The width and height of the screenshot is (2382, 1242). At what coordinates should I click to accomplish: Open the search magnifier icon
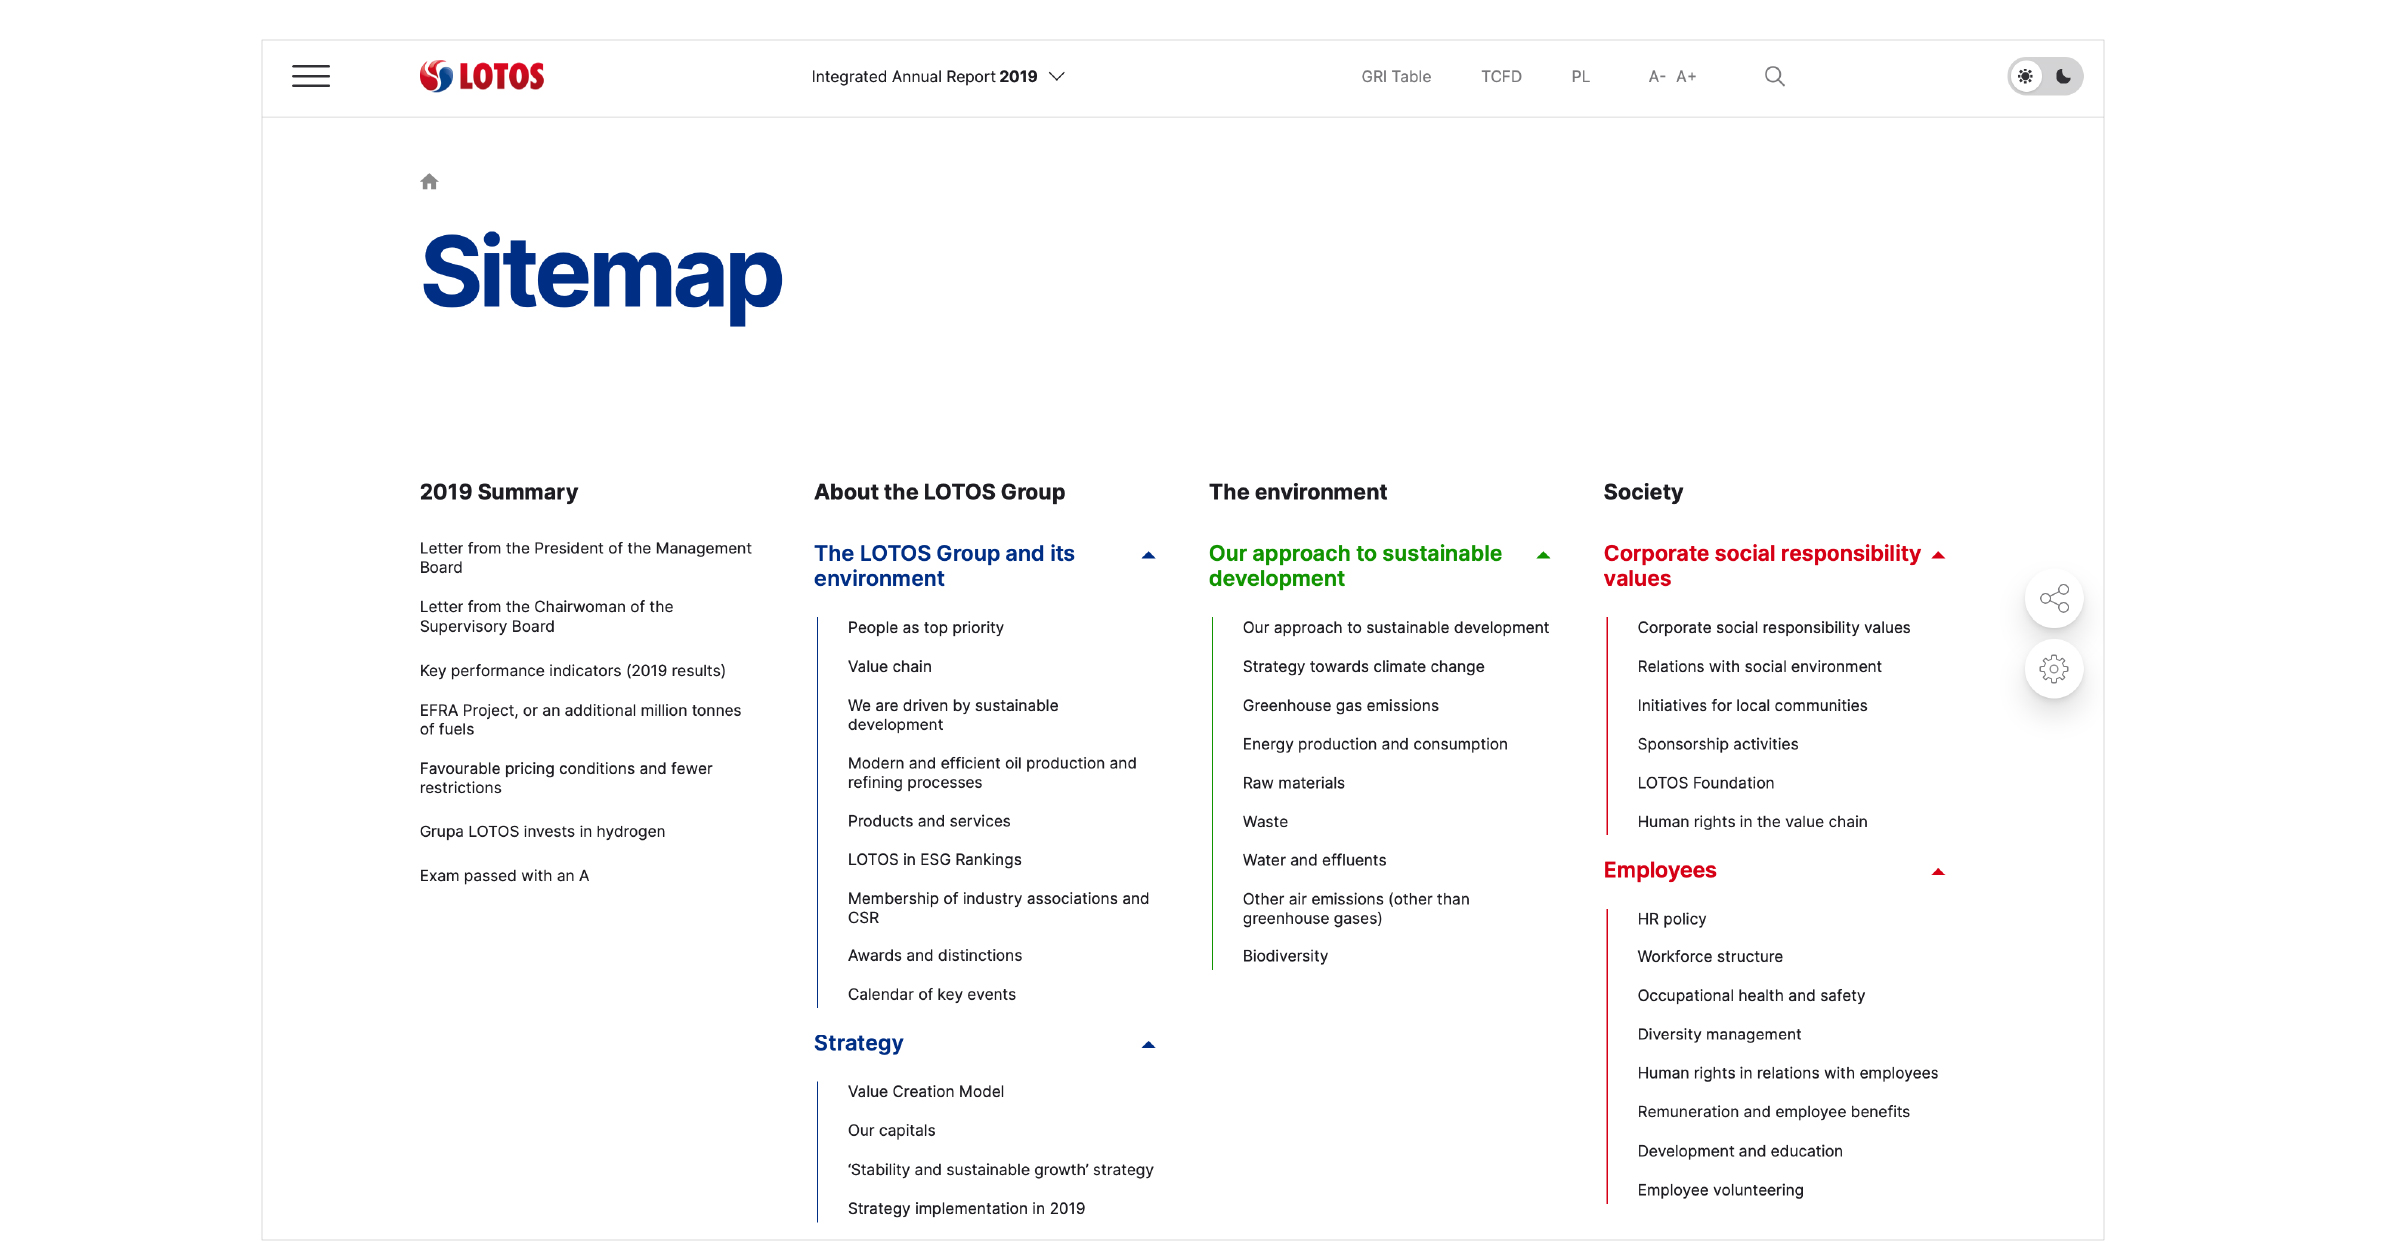tap(1774, 76)
